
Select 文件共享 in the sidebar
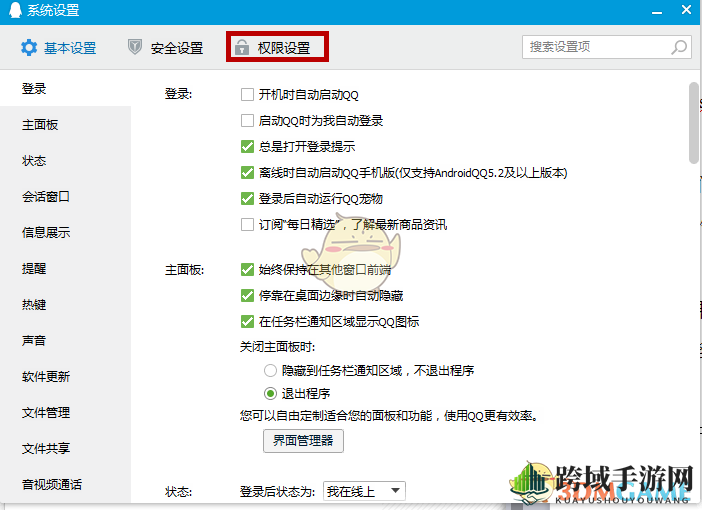[65, 448]
